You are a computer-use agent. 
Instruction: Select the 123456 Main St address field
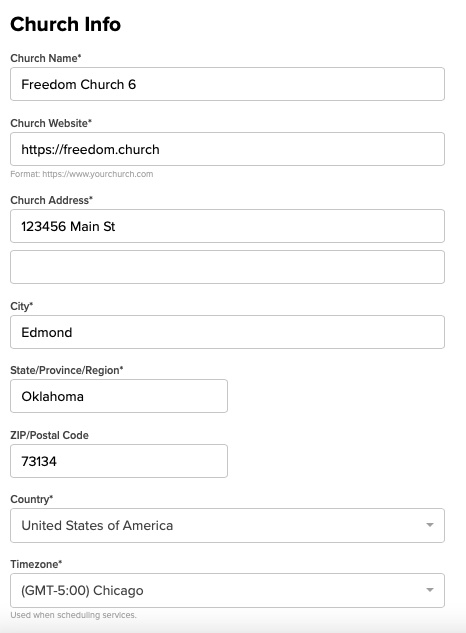coord(227,226)
